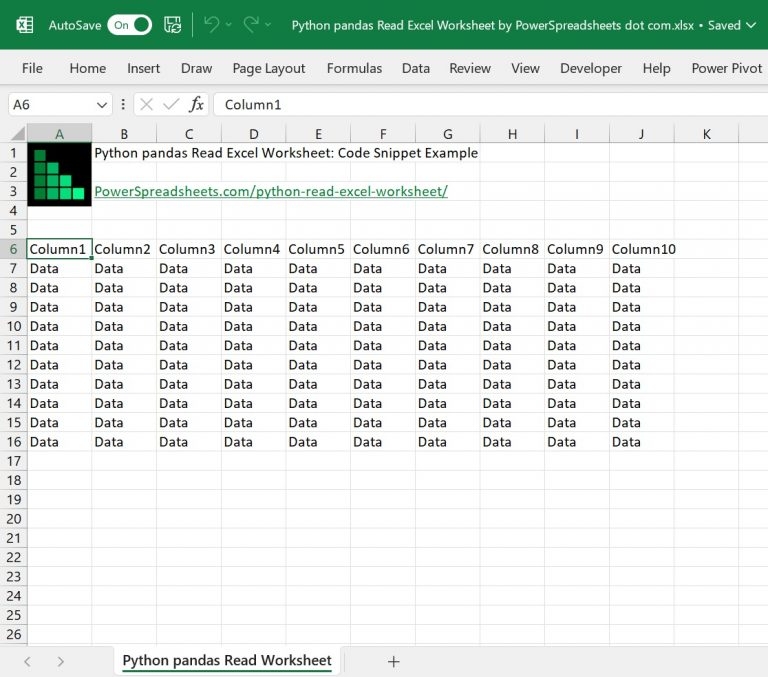Expand the Name Box dropdown

tap(103, 104)
